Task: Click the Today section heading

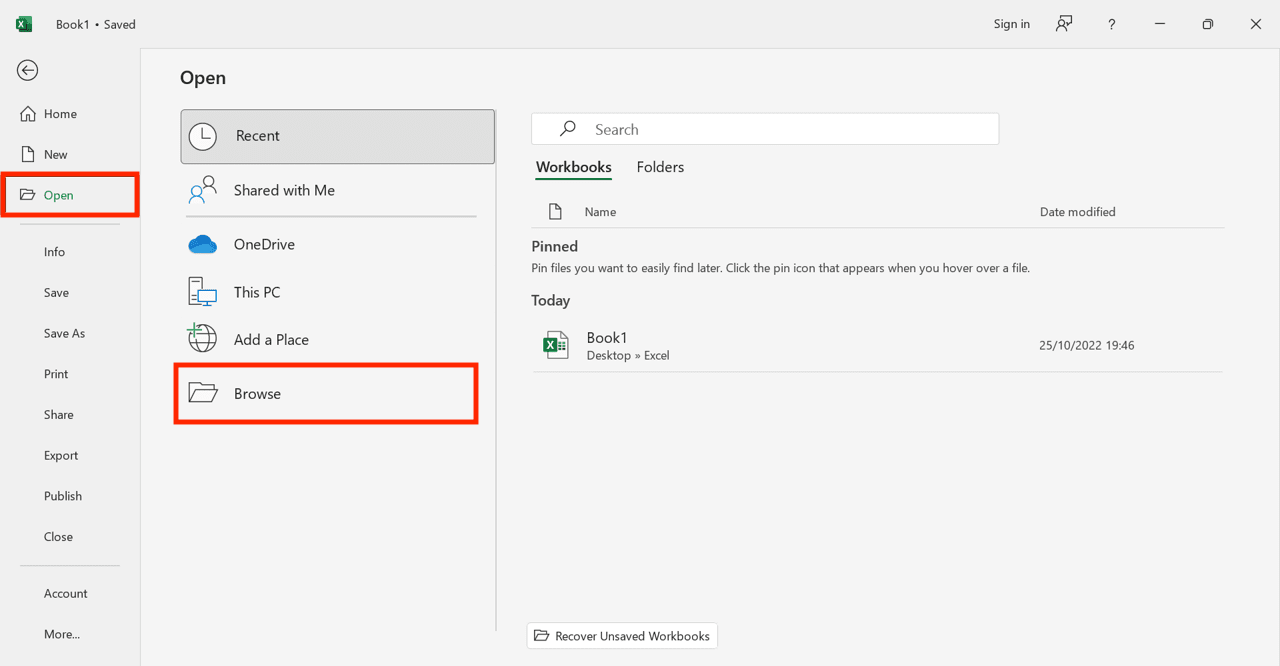Action: coord(551,300)
